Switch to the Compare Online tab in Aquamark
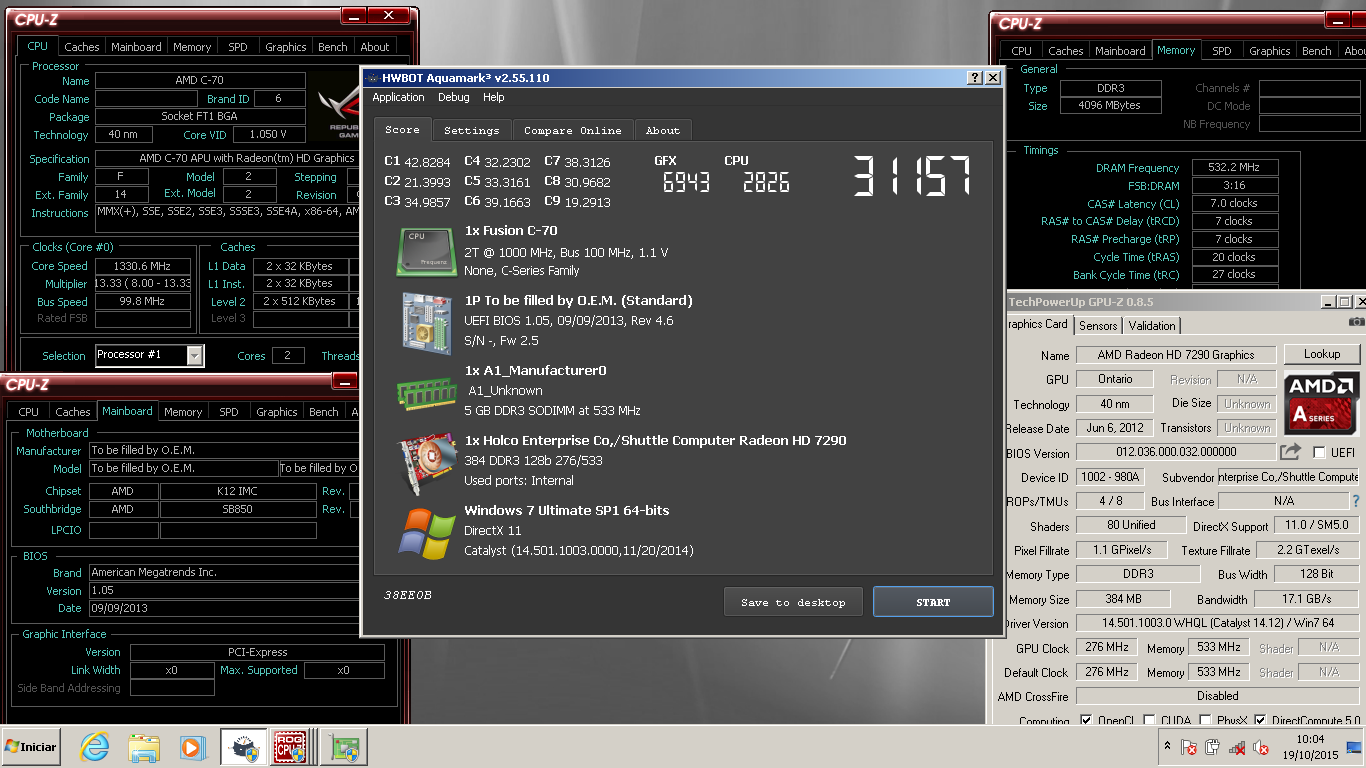The image size is (1366, 768). [x=573, y=130]
